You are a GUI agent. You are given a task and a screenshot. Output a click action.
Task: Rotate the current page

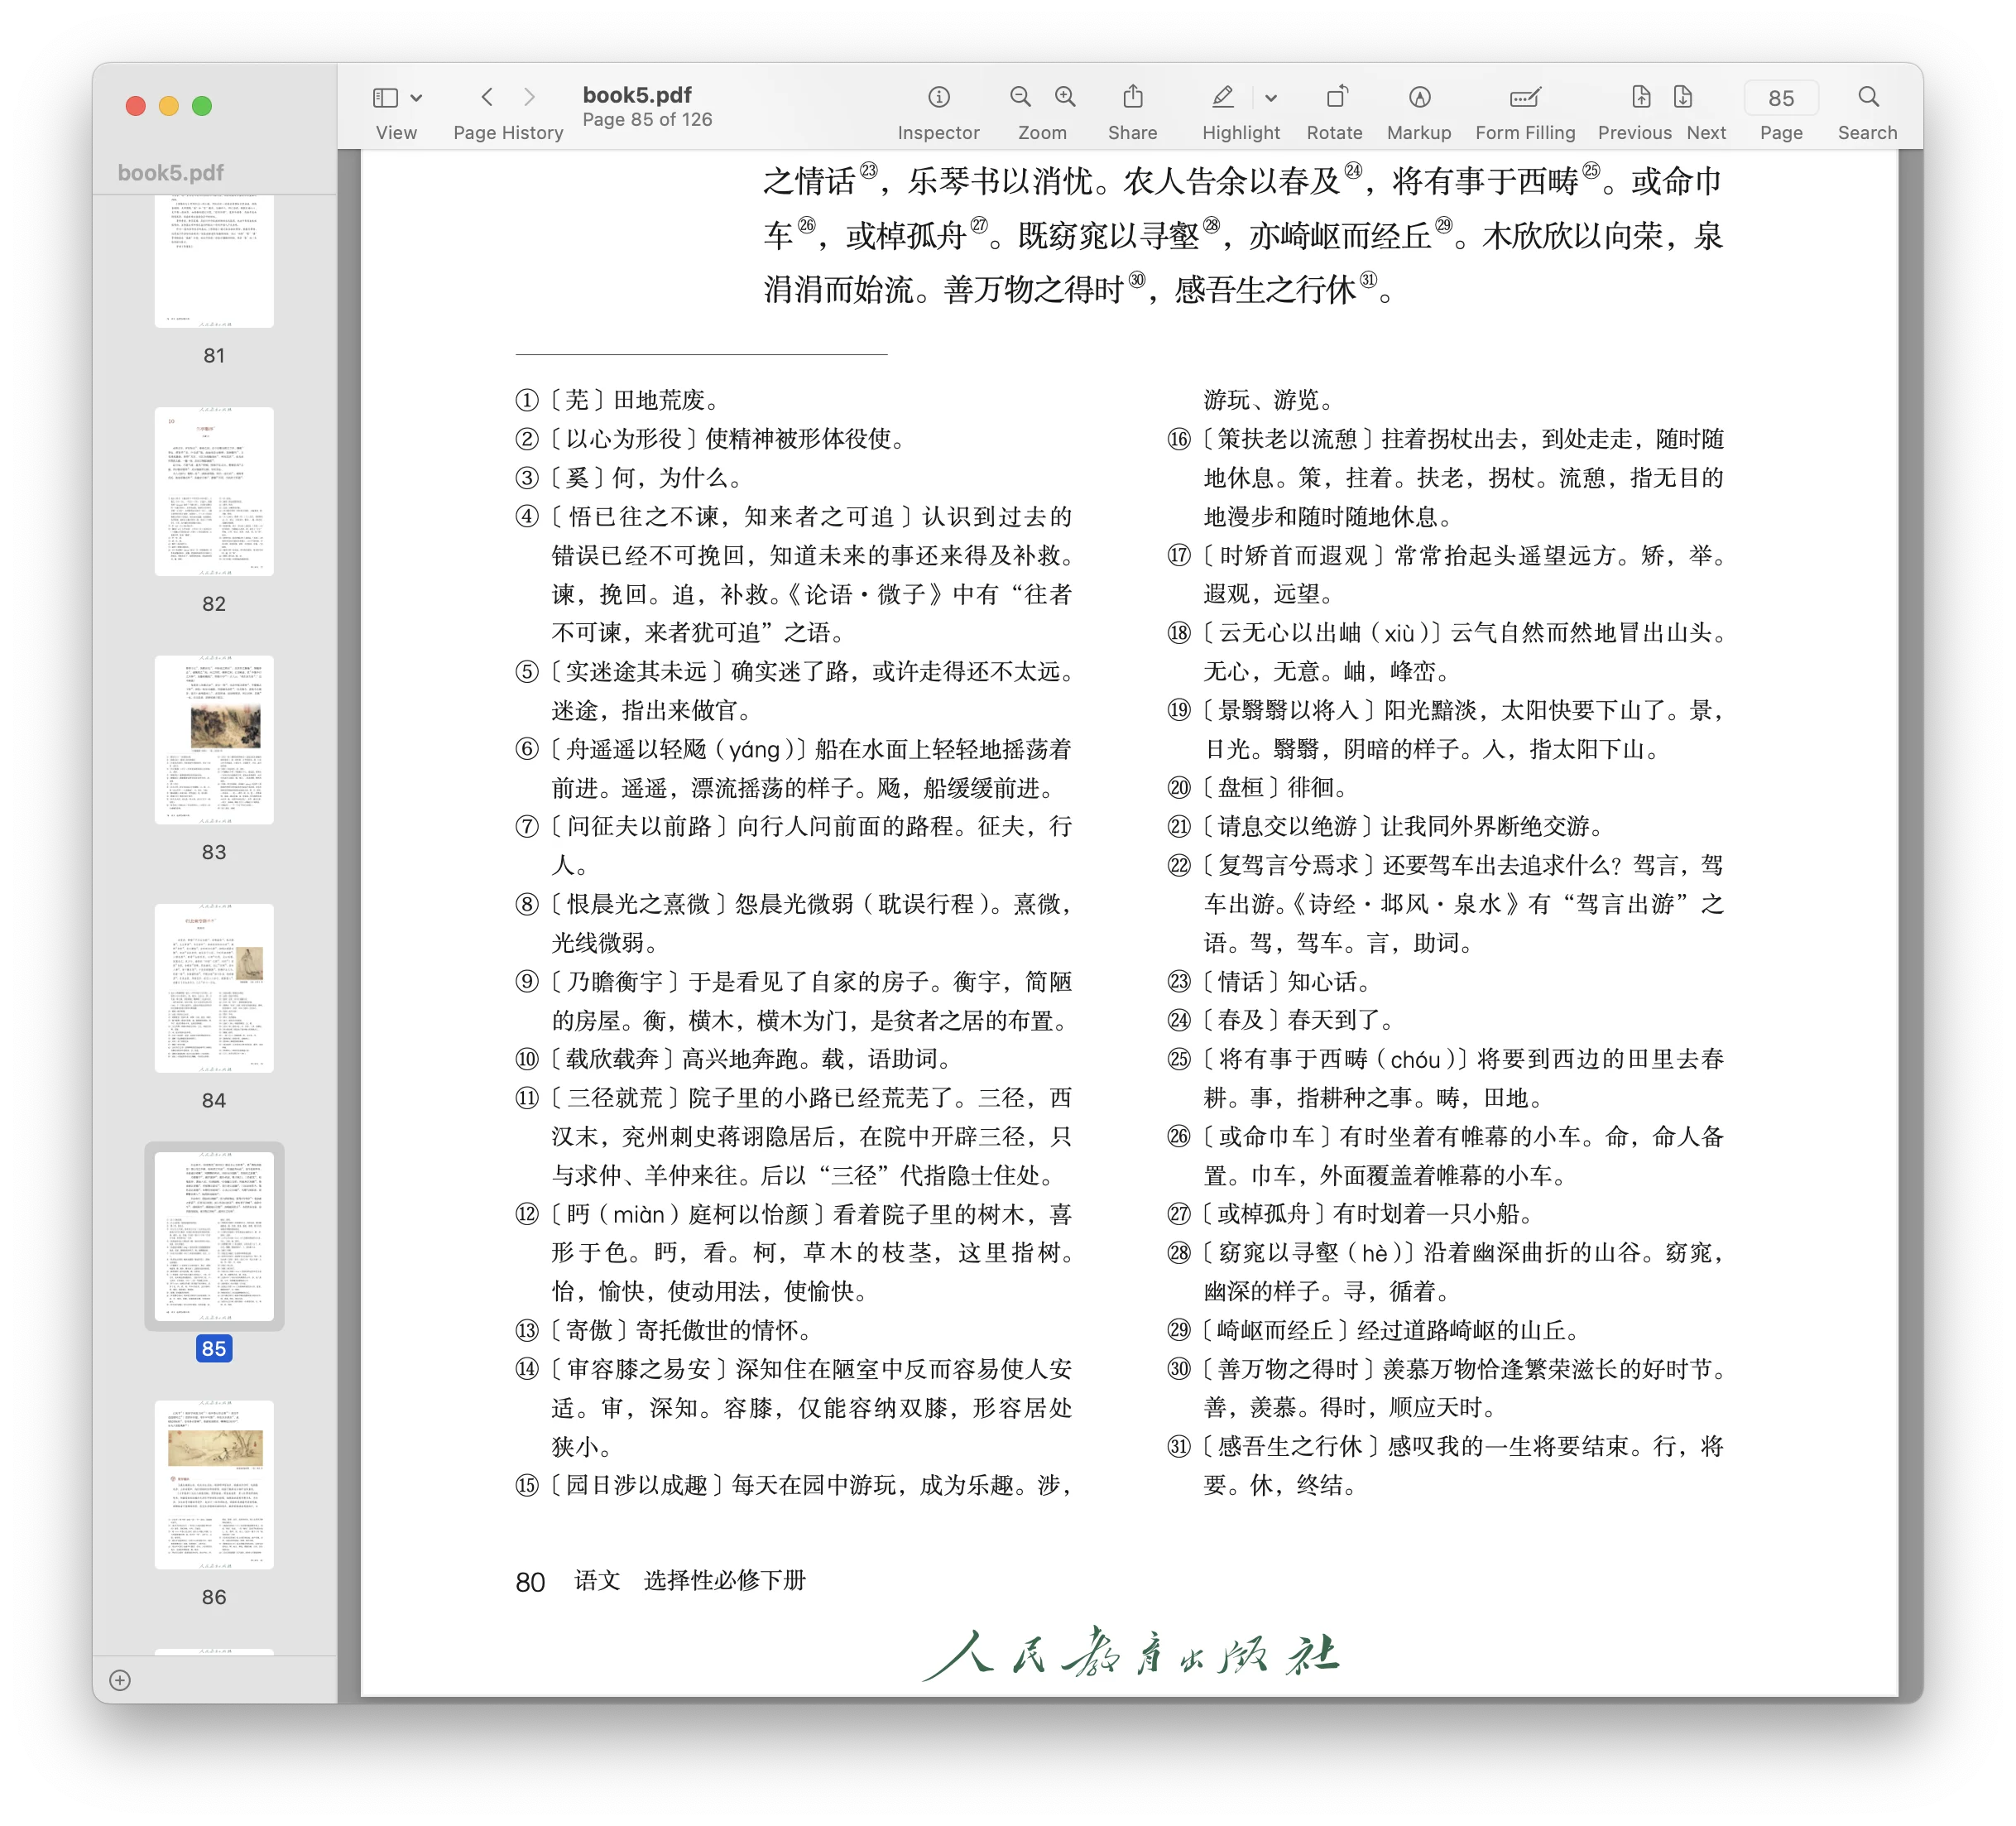[x=1338, y=97]
